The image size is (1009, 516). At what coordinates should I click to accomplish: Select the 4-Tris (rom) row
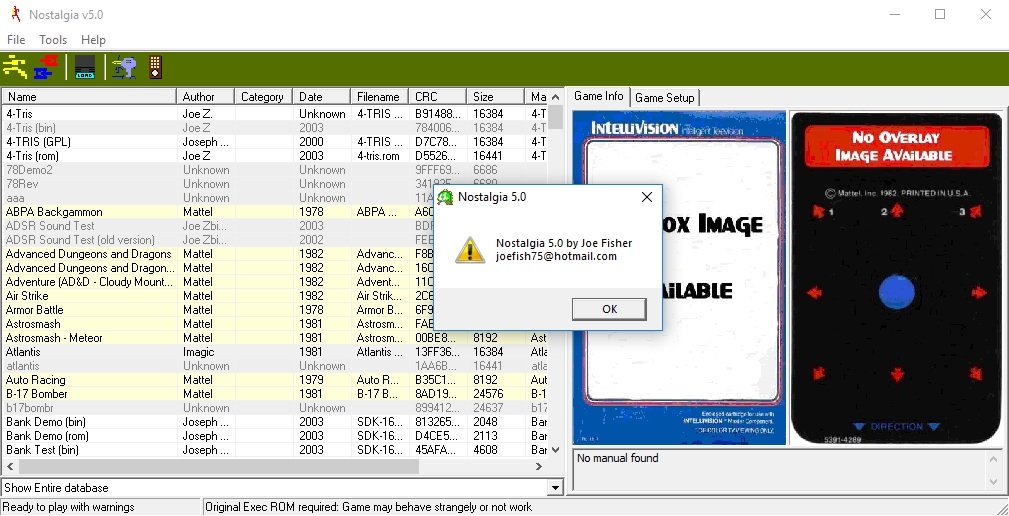point(275,156)
